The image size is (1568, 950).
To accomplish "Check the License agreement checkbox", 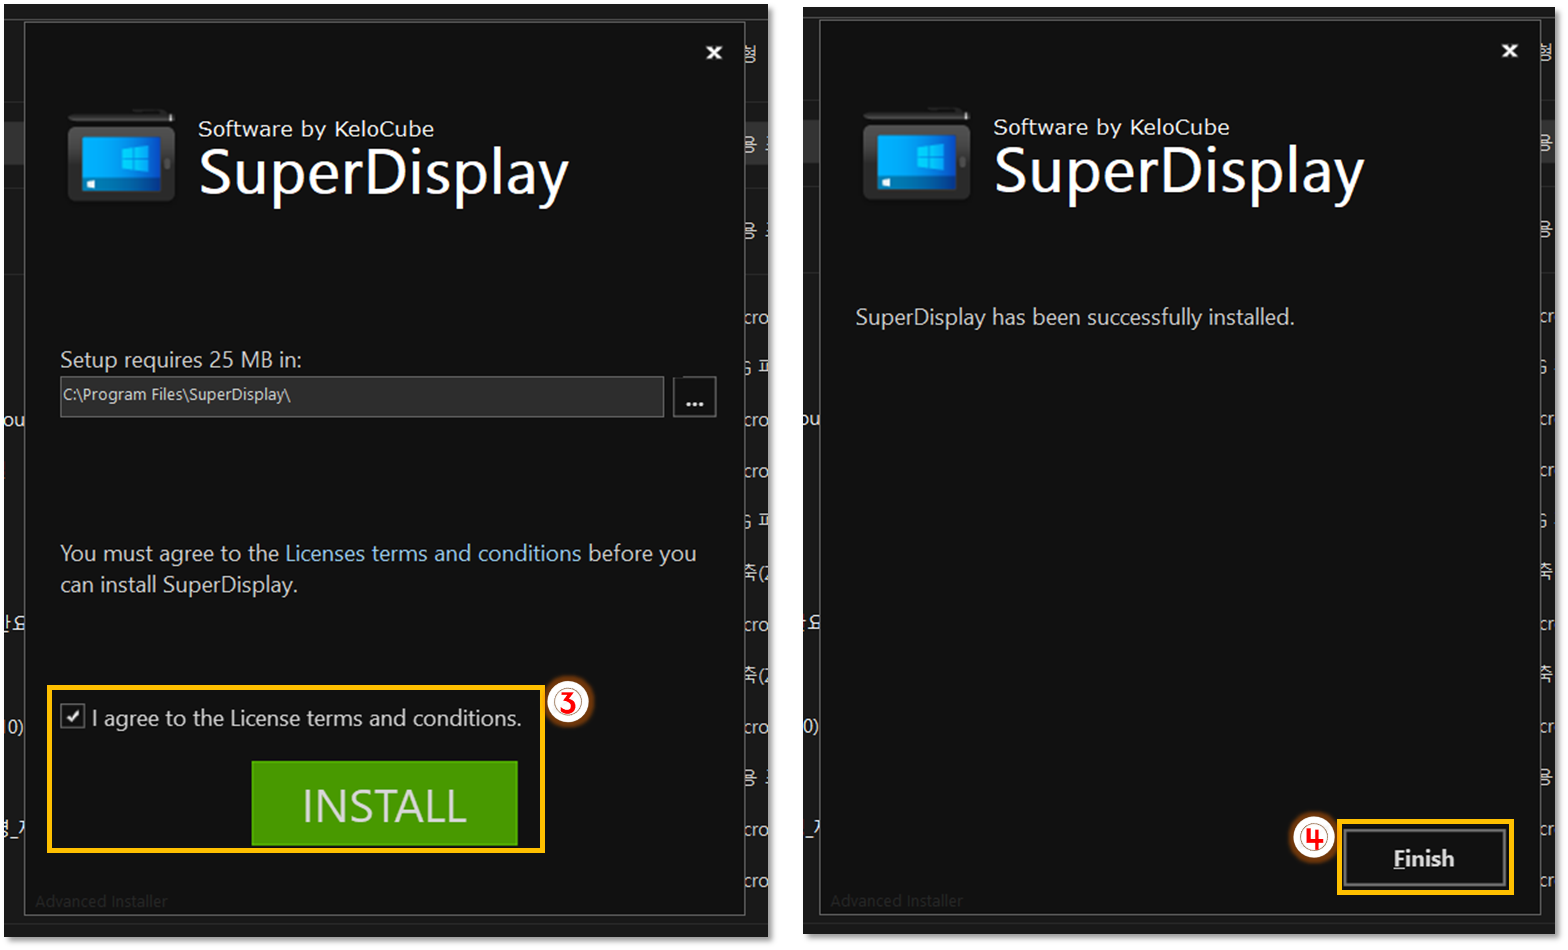I will pyautogui.click(x=73, y=716).
